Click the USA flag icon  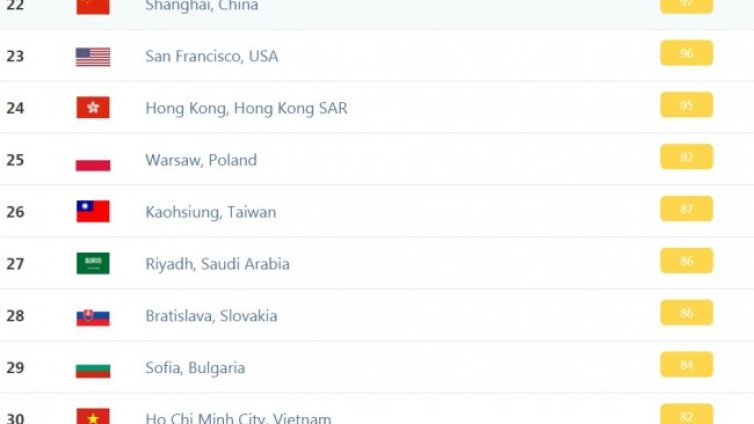point(93,56)
